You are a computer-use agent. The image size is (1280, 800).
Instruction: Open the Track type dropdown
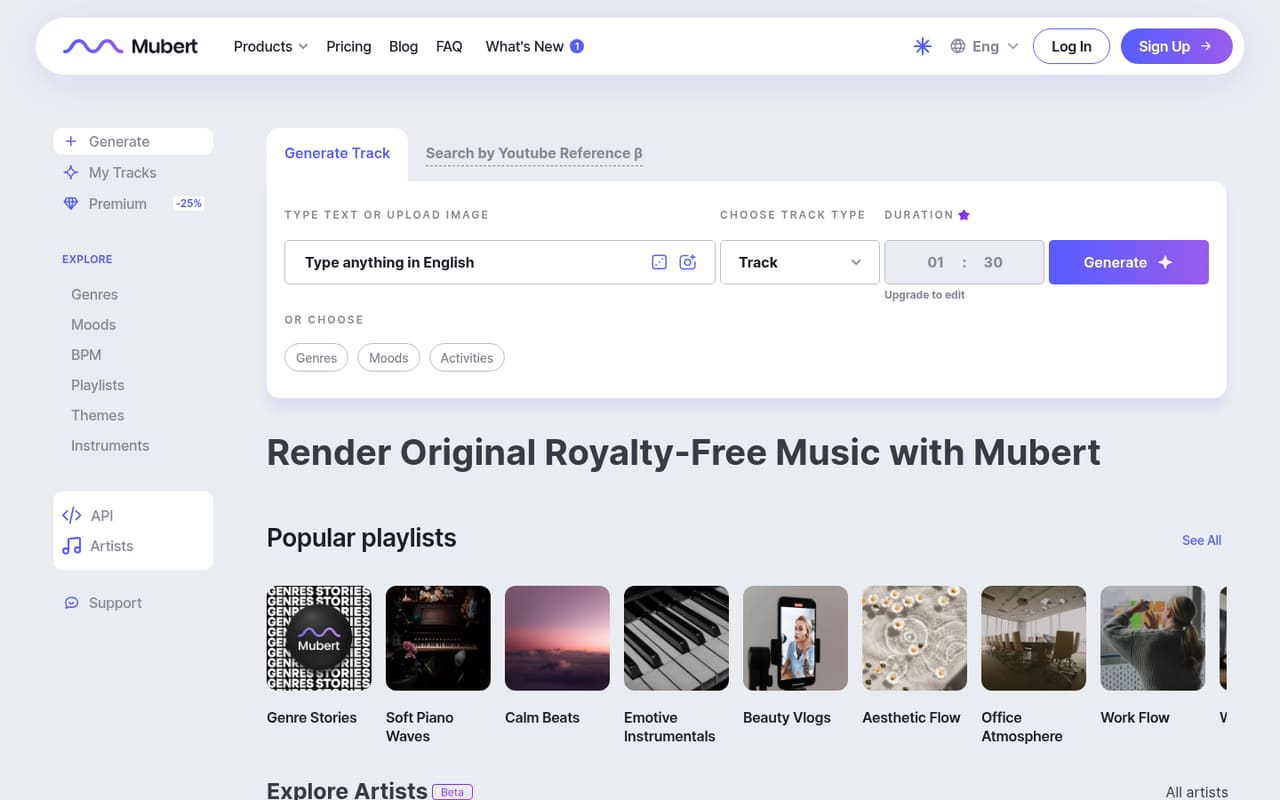pos(800,262)
